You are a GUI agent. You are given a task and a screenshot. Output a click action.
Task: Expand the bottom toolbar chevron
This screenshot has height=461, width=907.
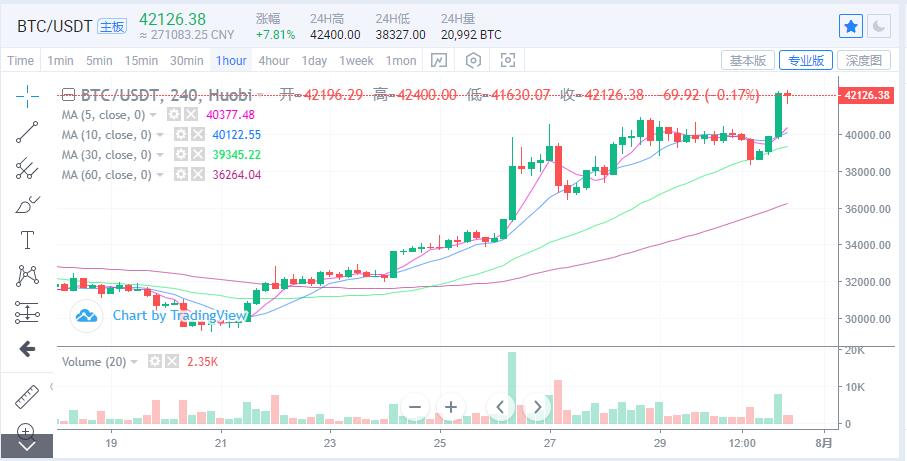click(27, 446)
